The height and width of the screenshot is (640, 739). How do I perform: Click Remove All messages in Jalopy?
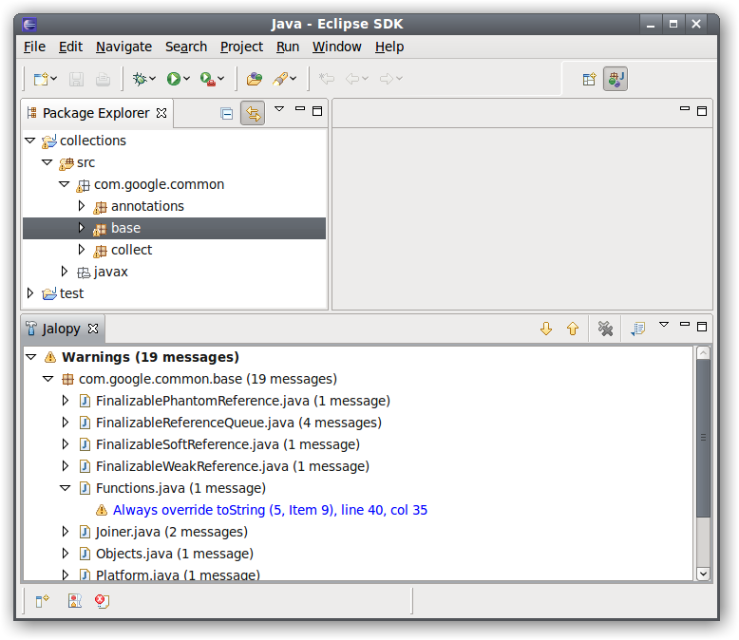pyautogui.click(x=605, y=328)
